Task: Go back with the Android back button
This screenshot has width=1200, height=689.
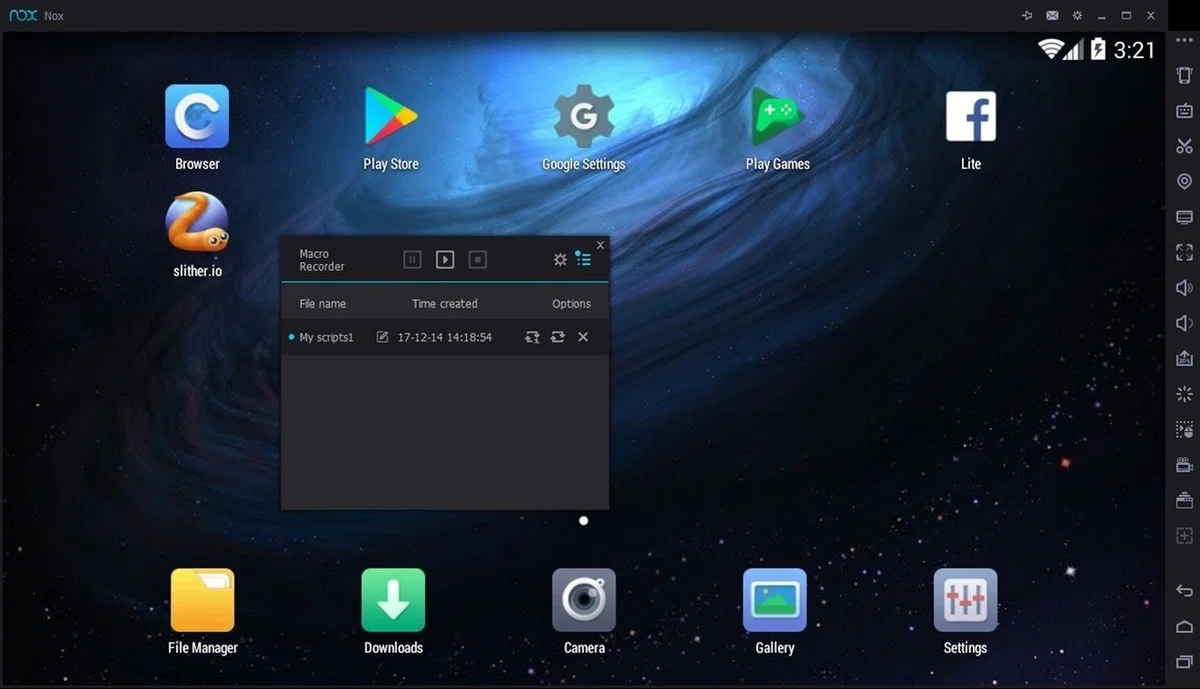Action: click(1184, 591)
